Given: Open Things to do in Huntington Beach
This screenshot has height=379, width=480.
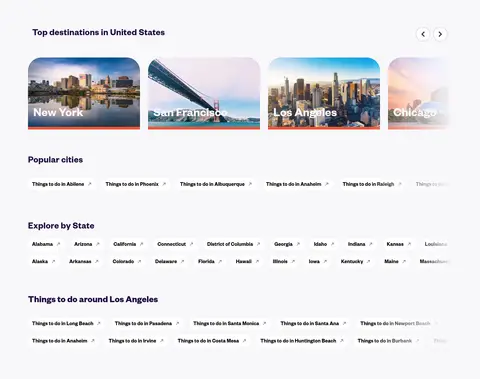Looking at the screenshot, I should coord(302,341).
